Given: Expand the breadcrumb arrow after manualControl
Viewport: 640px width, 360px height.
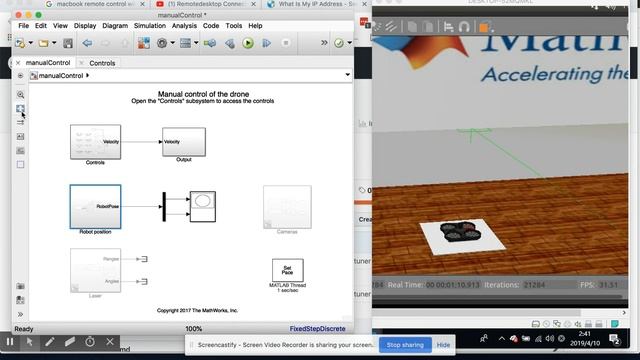Looking at the screenshot, I should [87, 76].
